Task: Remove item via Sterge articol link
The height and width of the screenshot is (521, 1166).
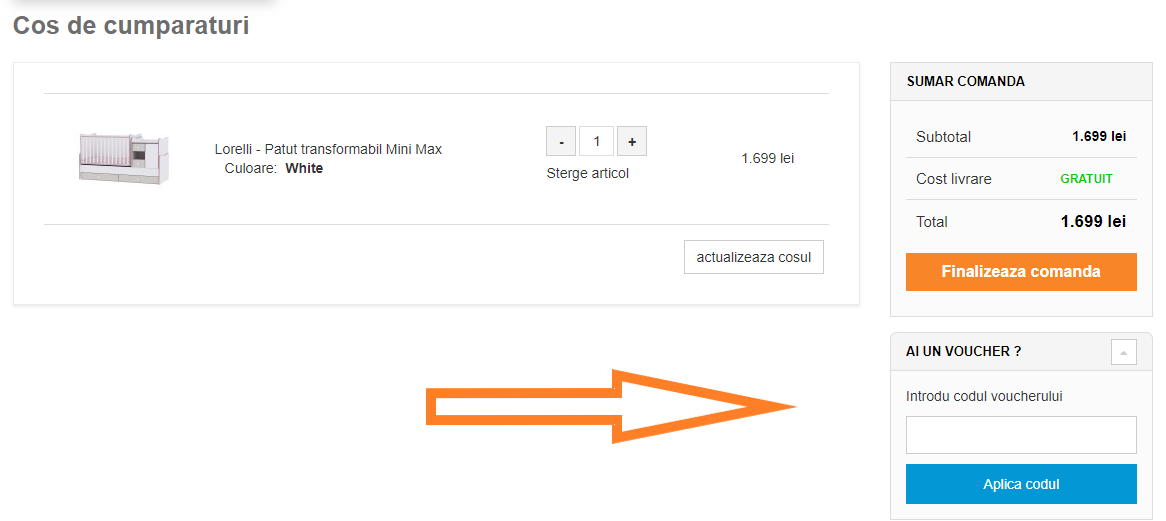Action: (x=587, y=173)
